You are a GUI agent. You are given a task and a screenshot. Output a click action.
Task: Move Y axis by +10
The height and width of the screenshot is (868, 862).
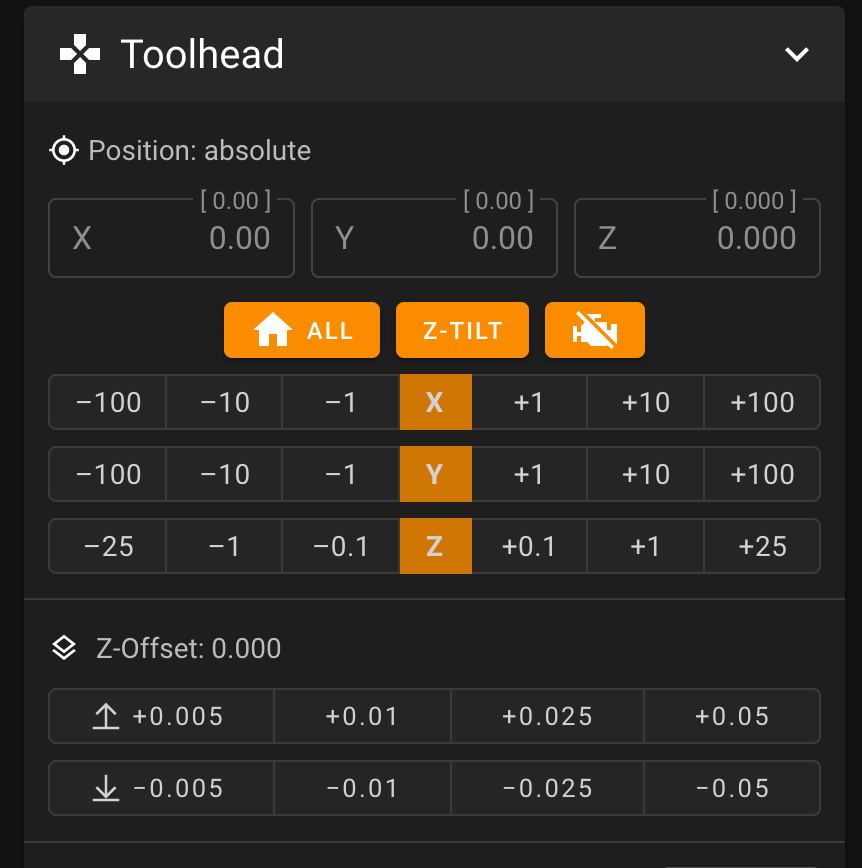(646, 474)
